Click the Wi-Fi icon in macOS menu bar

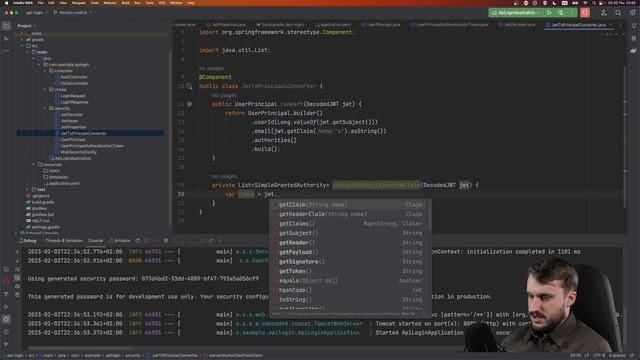click(585, 3)
